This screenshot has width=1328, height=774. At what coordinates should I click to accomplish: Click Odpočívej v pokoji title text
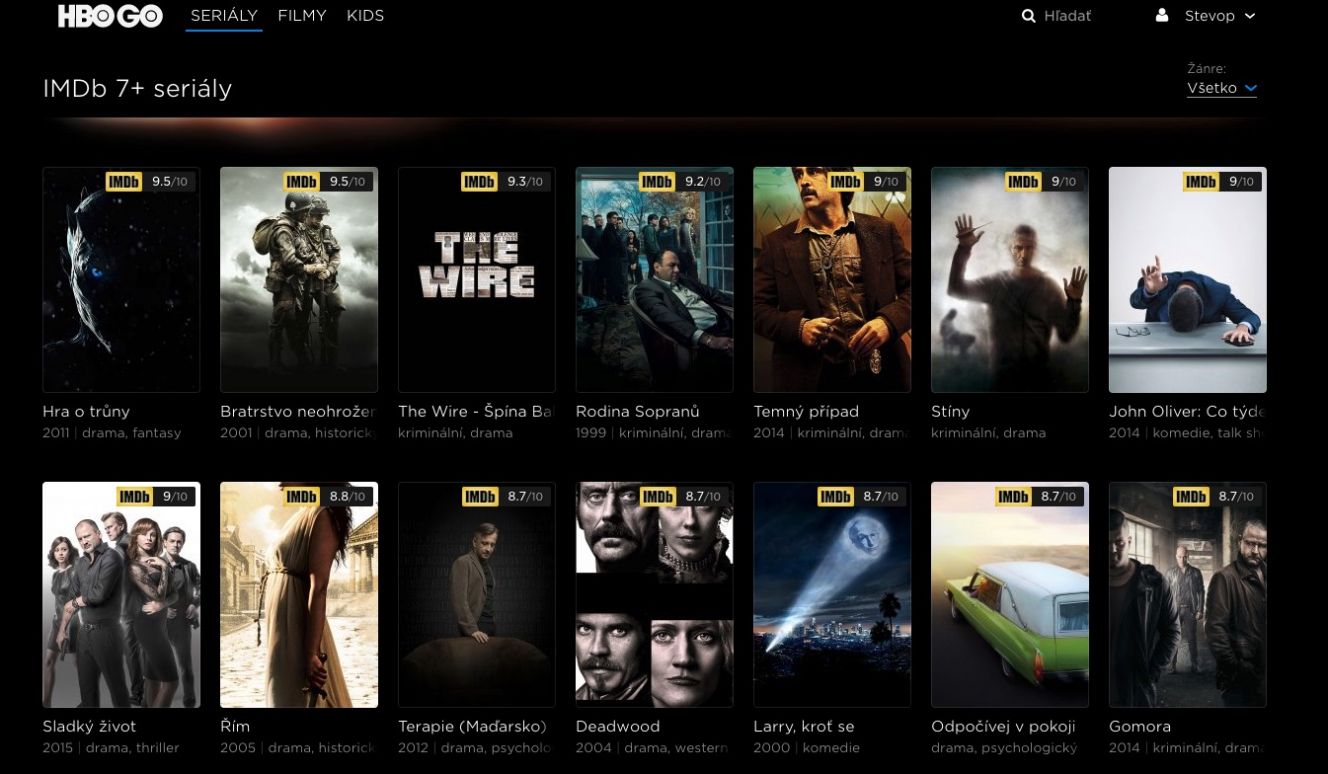[x=1003, y=727]
